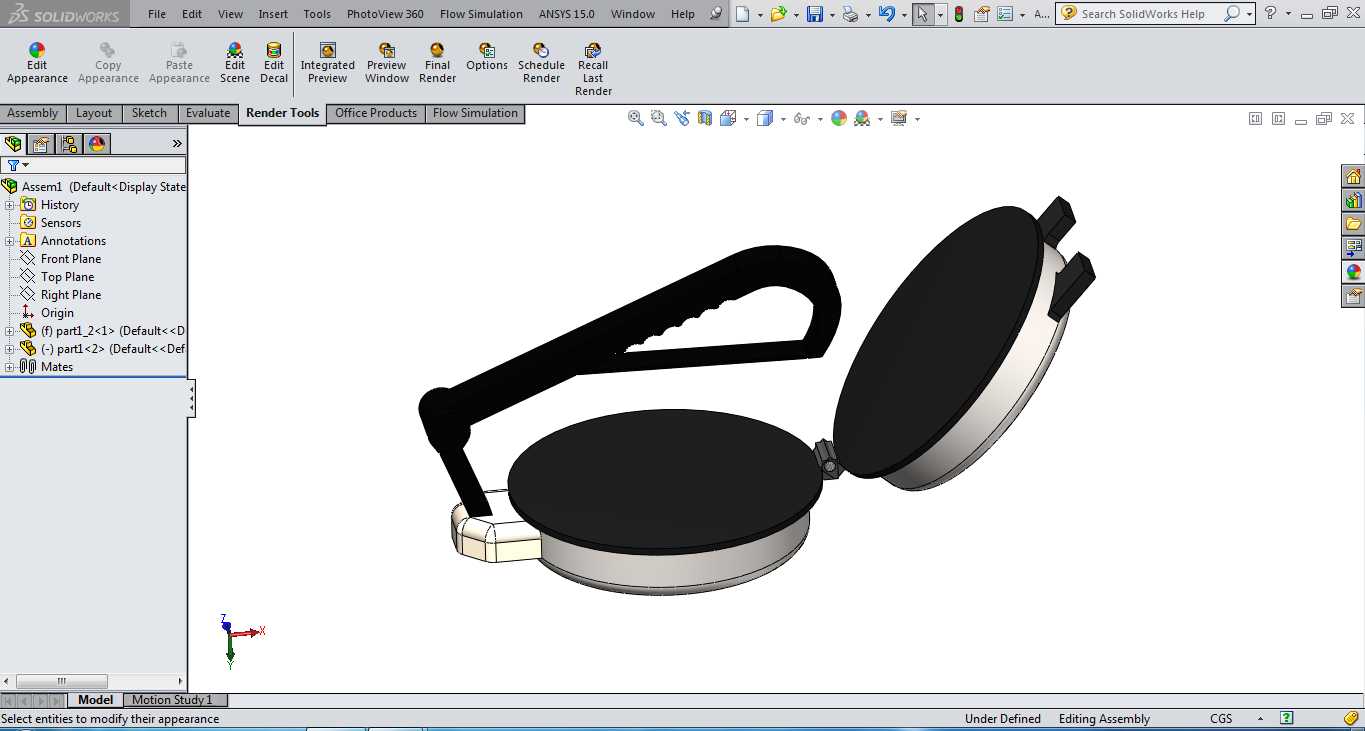The image size is (1365, 731).
Task: Open the render Options dialog
Action: tap(487, 57)
